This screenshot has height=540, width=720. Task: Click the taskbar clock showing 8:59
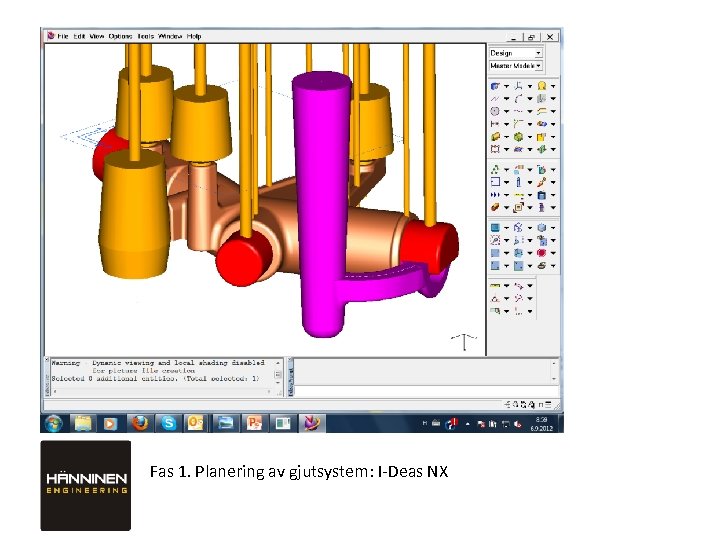(x=541, y=424)
